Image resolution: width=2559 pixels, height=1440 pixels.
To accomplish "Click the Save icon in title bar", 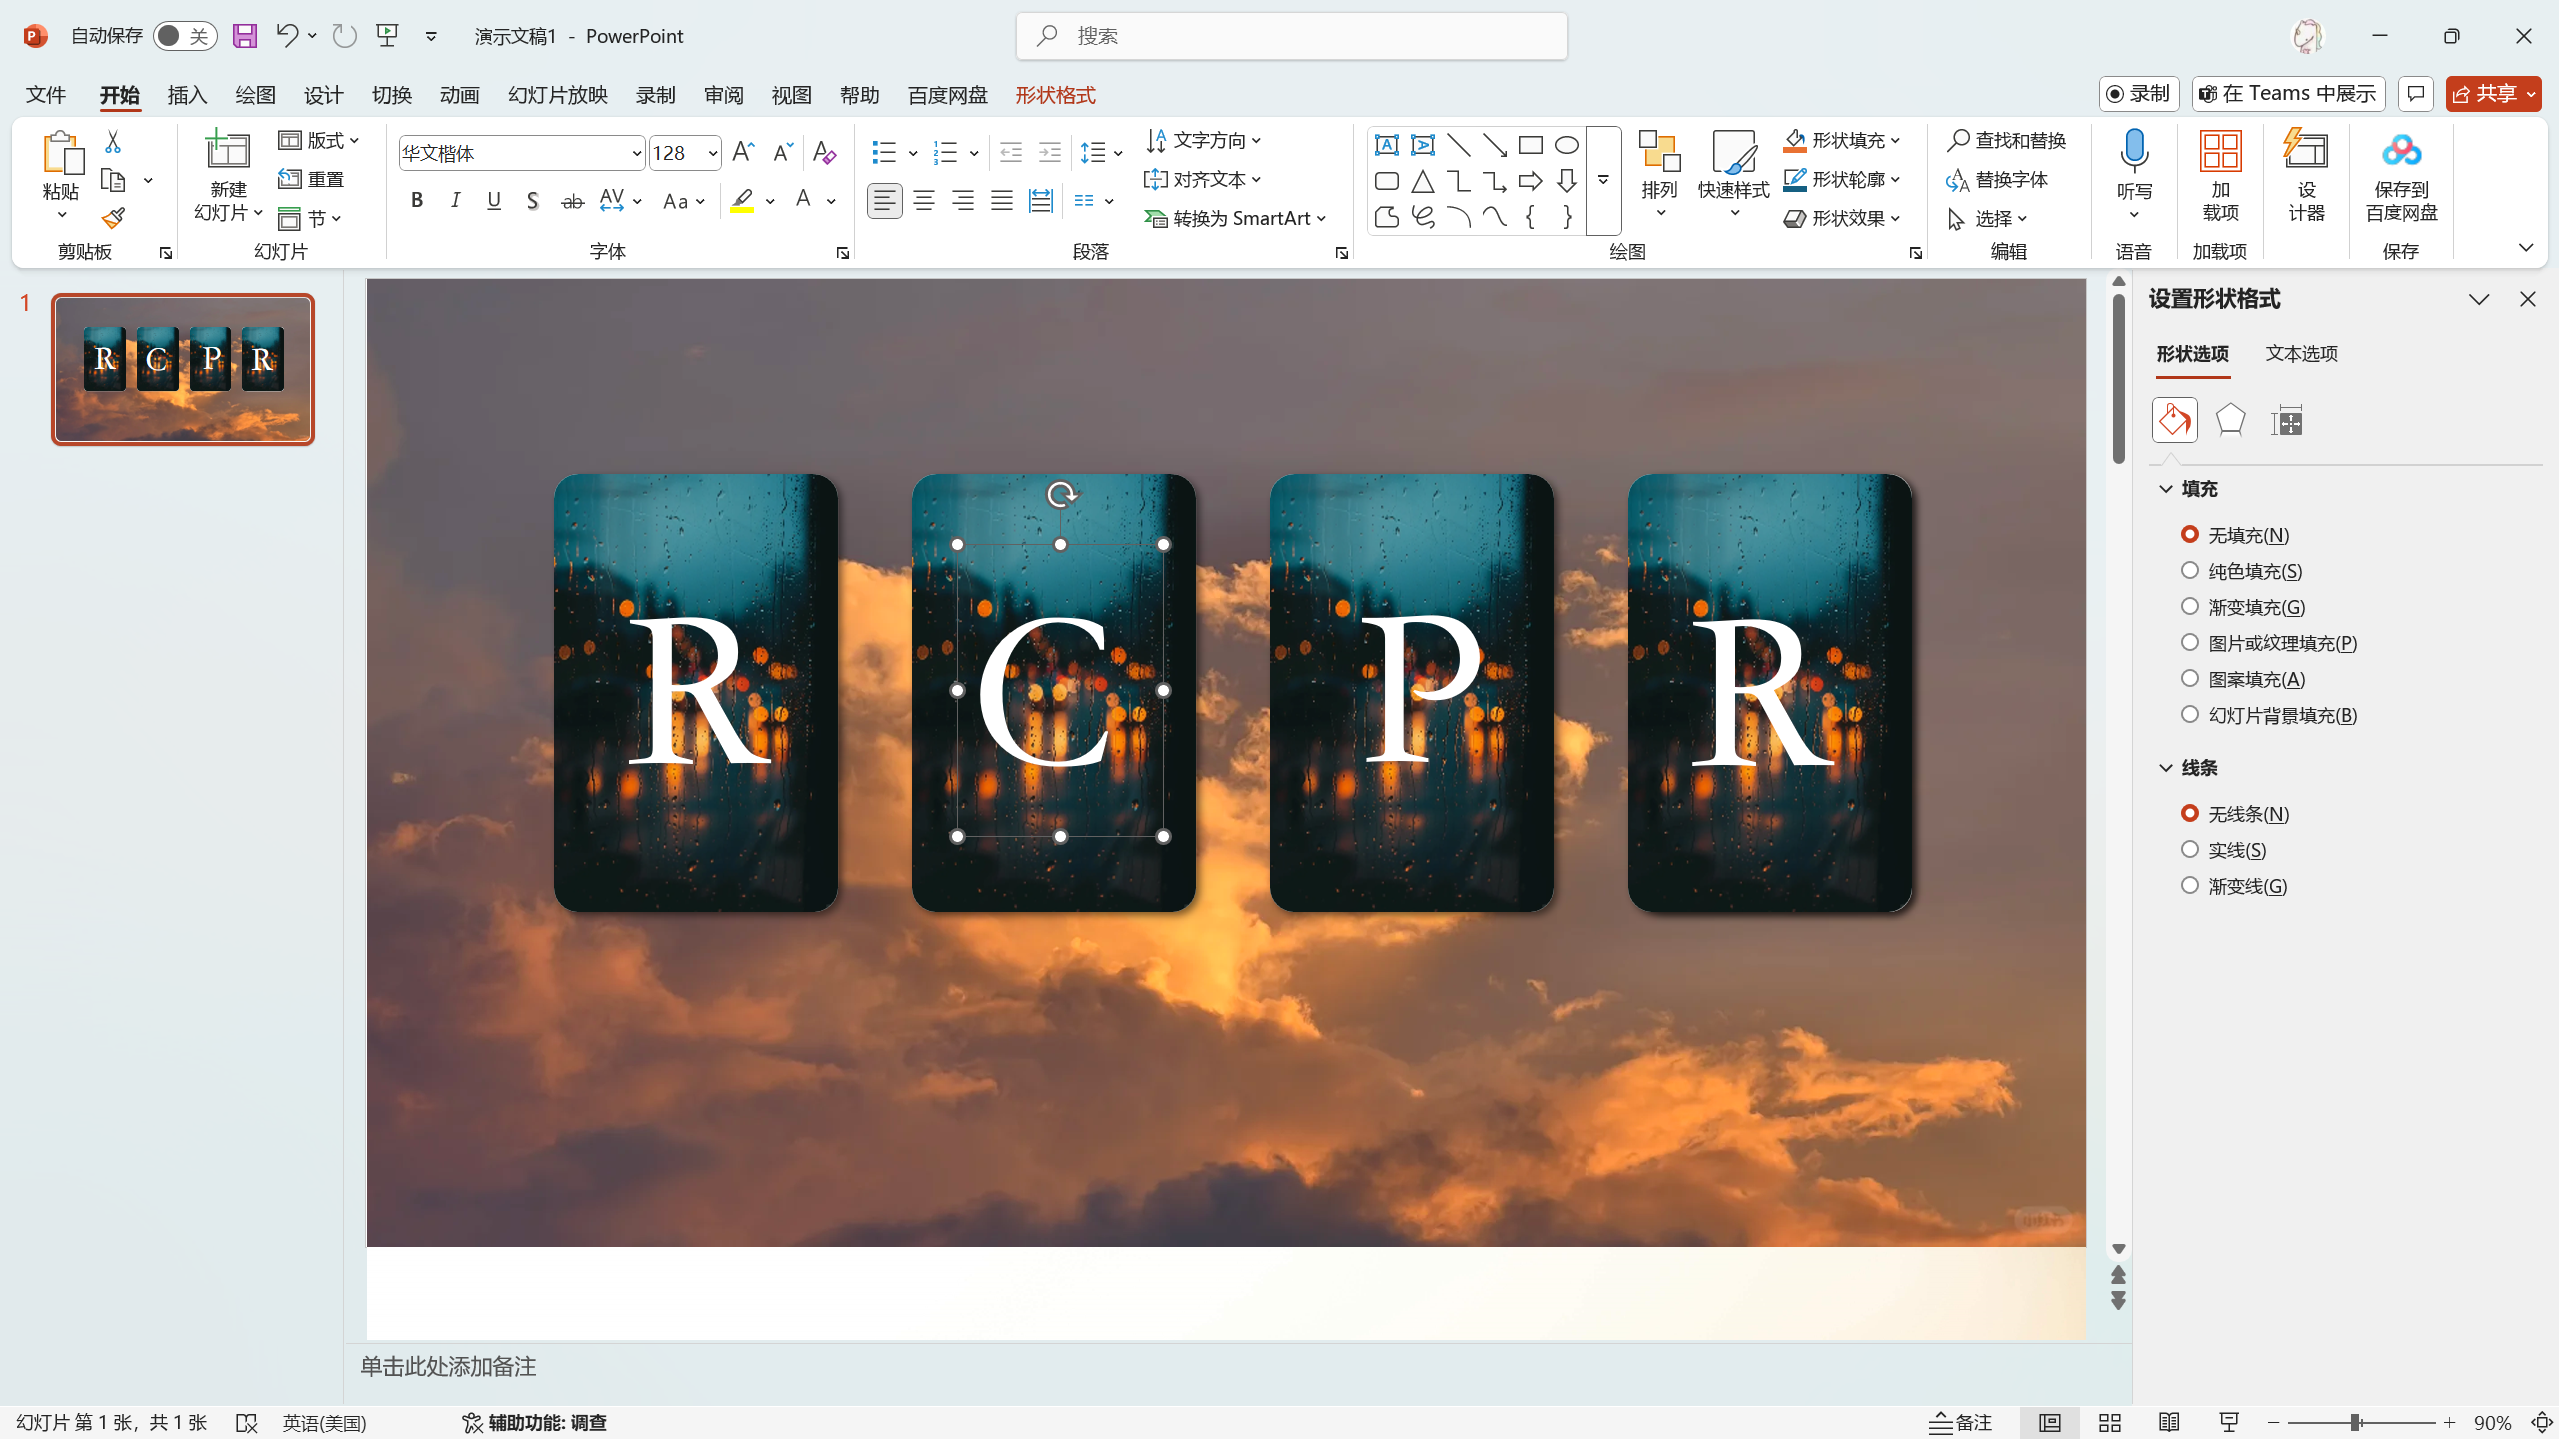I will click(x=245, y=36).
